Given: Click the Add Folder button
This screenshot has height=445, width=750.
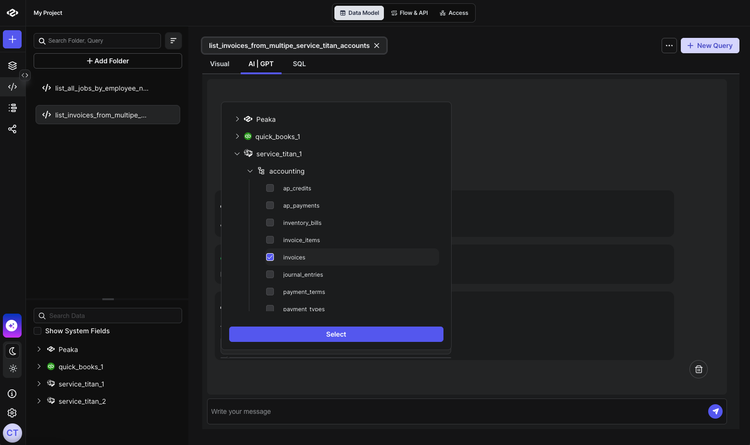Looking at the screenshot, I should tap(107, 61).
